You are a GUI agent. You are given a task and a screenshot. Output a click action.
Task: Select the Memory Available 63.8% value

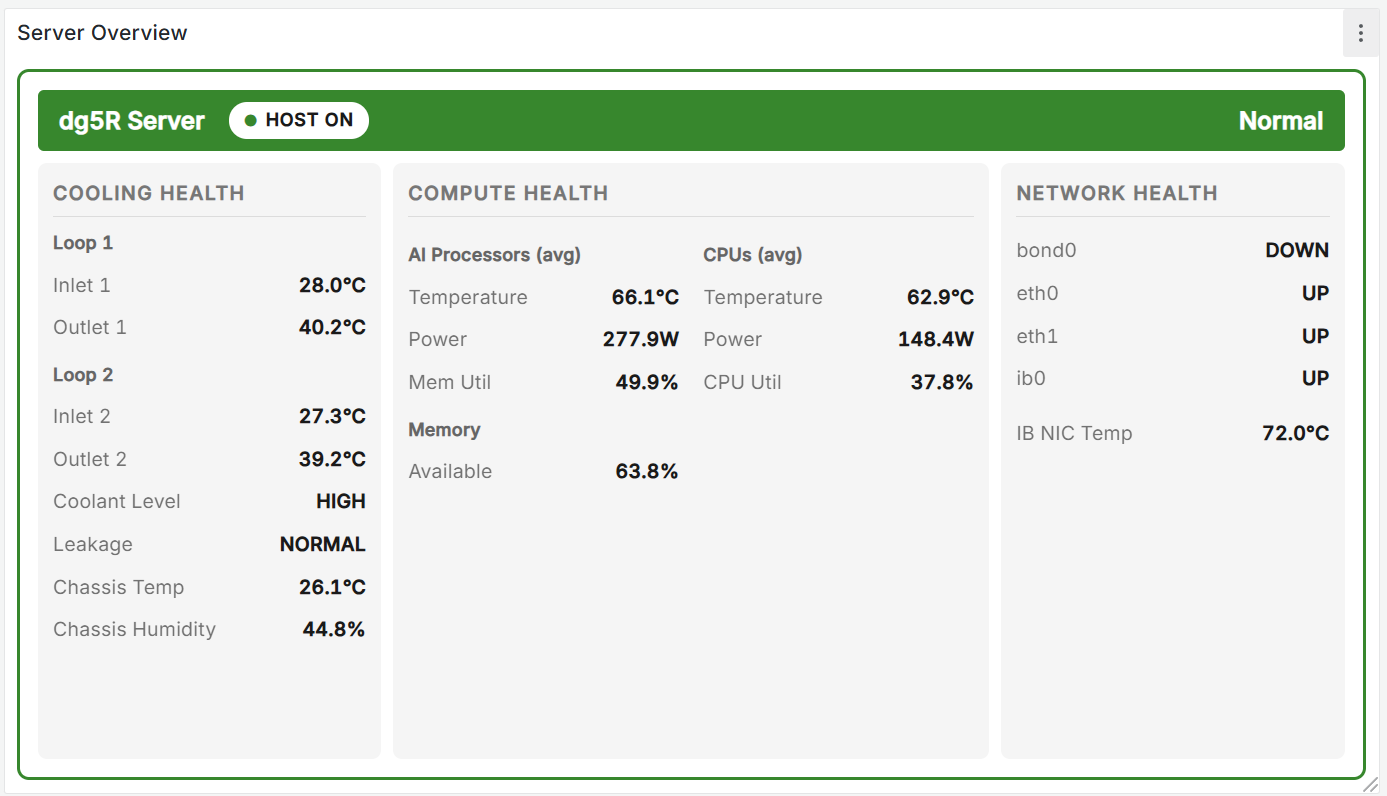[x=646, y=471]
